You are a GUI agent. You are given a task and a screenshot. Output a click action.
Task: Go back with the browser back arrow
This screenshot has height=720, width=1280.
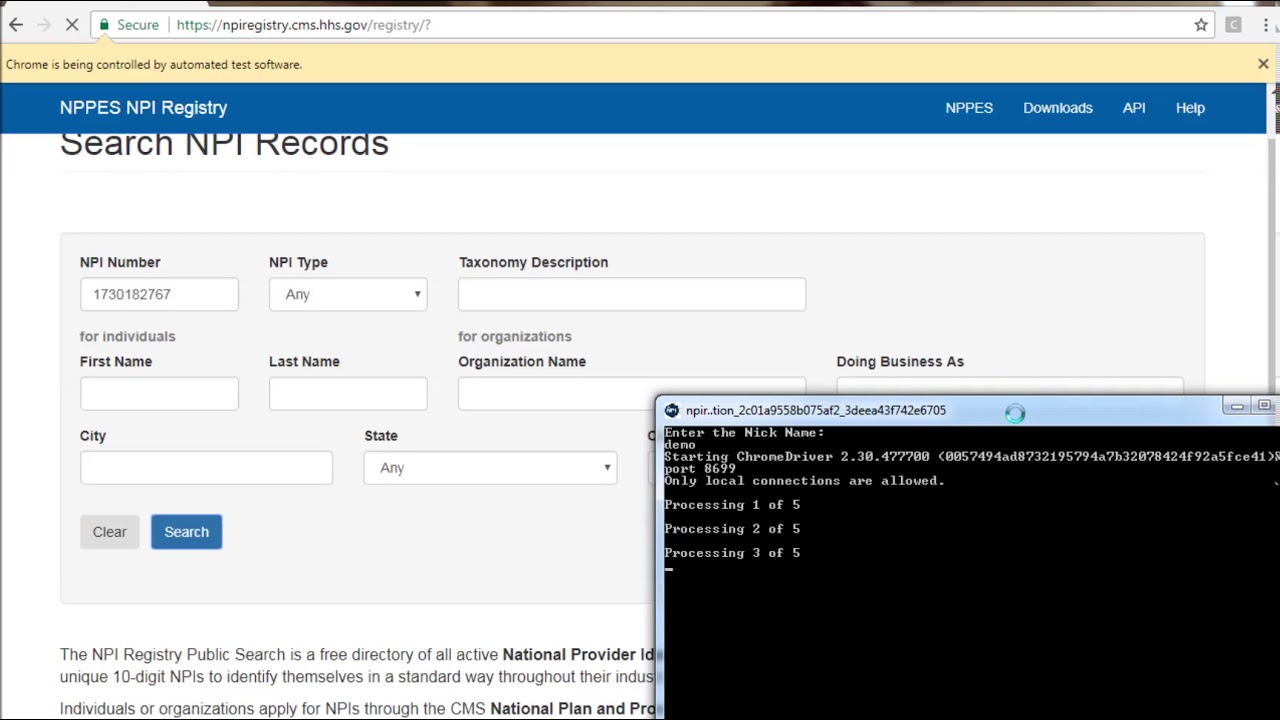16,25
